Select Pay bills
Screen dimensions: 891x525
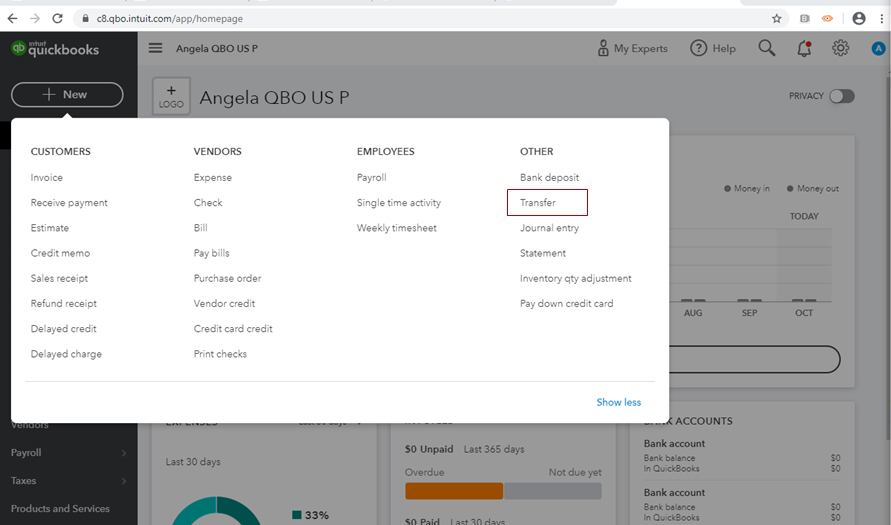coord(211,253)
